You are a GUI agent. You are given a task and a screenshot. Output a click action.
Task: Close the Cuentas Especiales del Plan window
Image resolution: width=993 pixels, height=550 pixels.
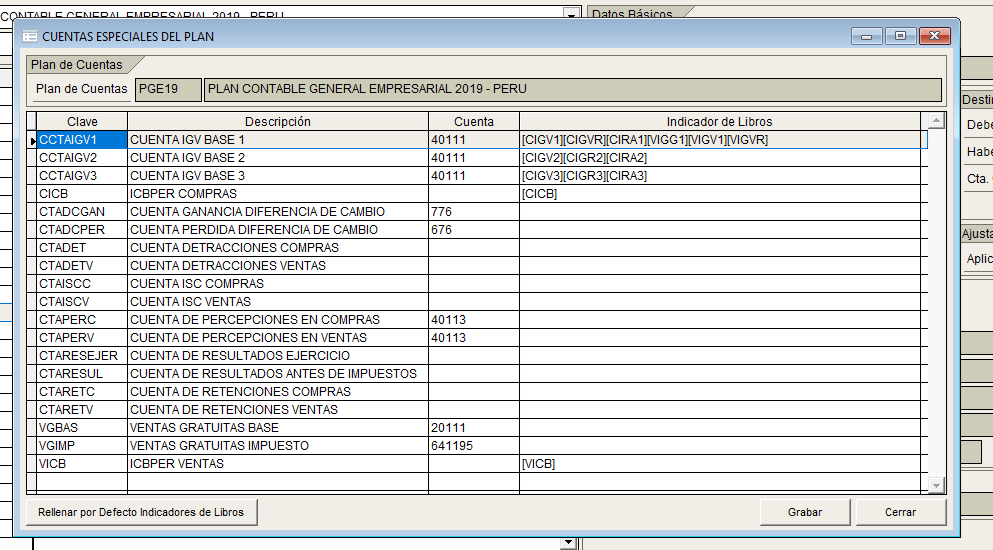pos(935,36)
